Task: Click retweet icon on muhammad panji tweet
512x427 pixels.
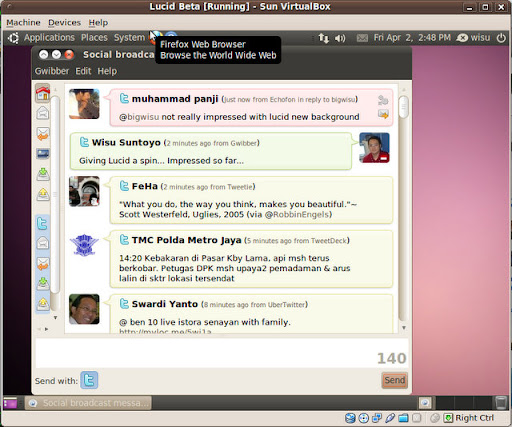Action: click(383, 114)
